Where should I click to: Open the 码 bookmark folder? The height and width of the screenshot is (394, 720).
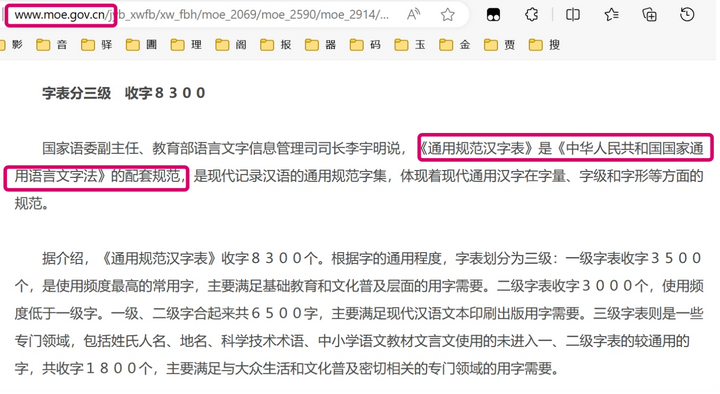point(365,45)
